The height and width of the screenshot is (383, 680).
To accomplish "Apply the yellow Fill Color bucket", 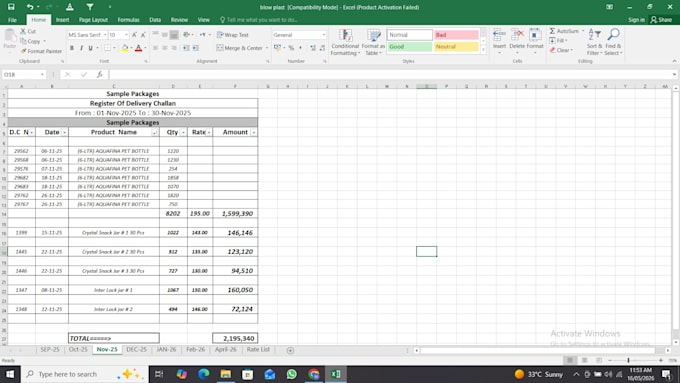I will point(125,48).
